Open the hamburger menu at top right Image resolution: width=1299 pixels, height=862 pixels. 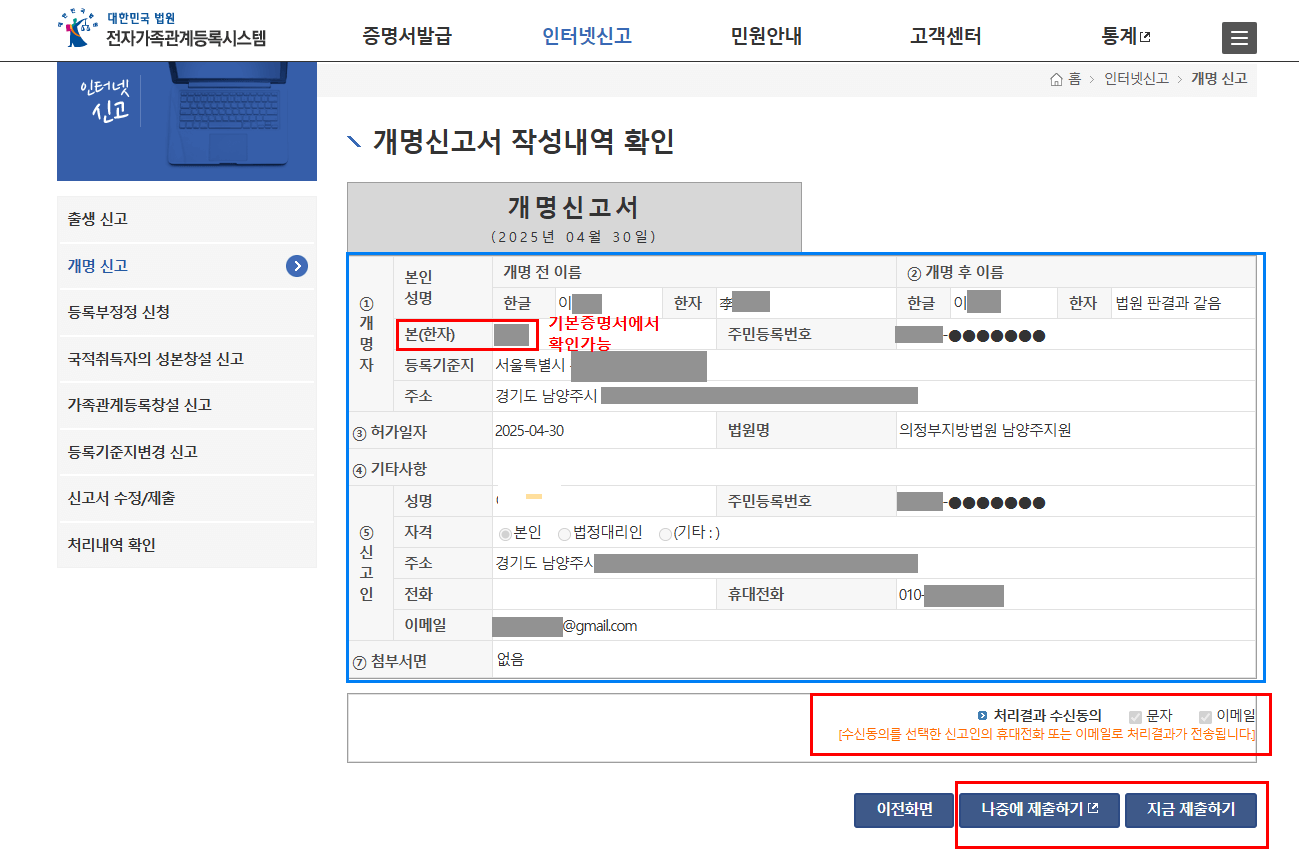(1239, 38)
